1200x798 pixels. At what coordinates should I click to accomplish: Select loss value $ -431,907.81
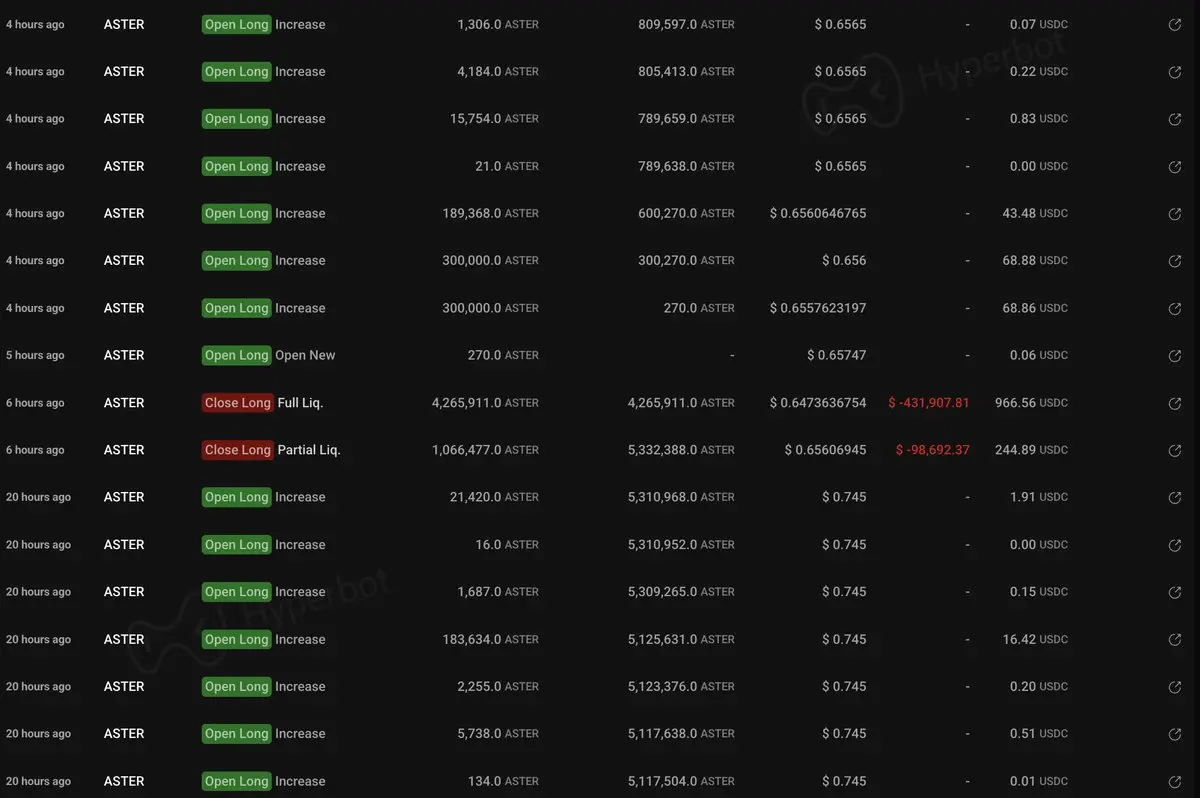(x=929, y=403)
